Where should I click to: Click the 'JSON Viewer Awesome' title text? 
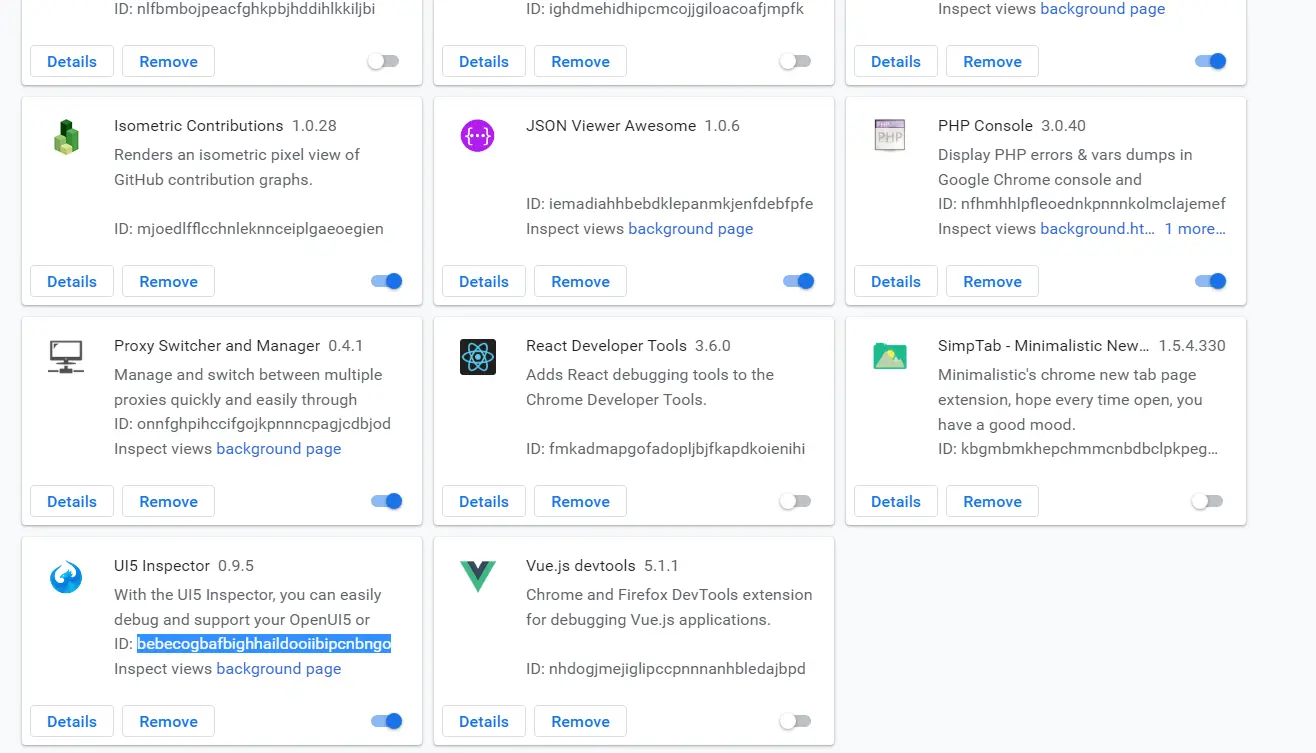click(611, 126)
